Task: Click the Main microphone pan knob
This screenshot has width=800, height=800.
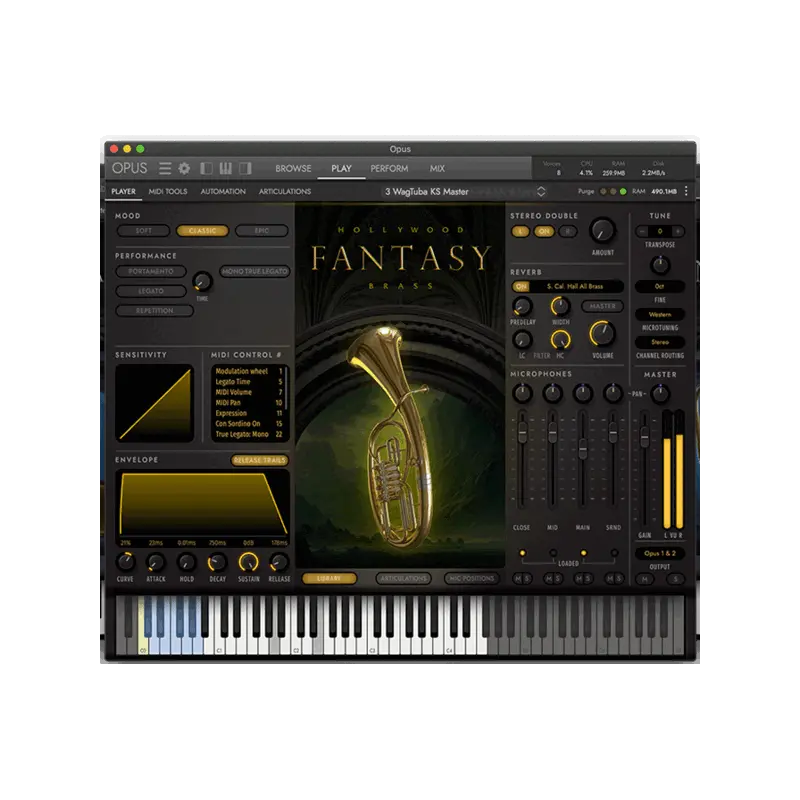Action: pos(583,393)
